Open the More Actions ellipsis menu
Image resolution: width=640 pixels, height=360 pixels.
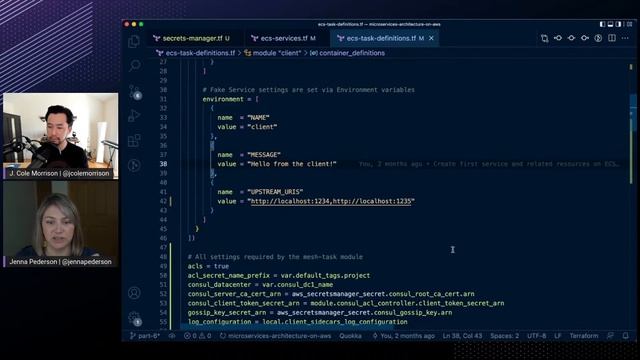625,38
